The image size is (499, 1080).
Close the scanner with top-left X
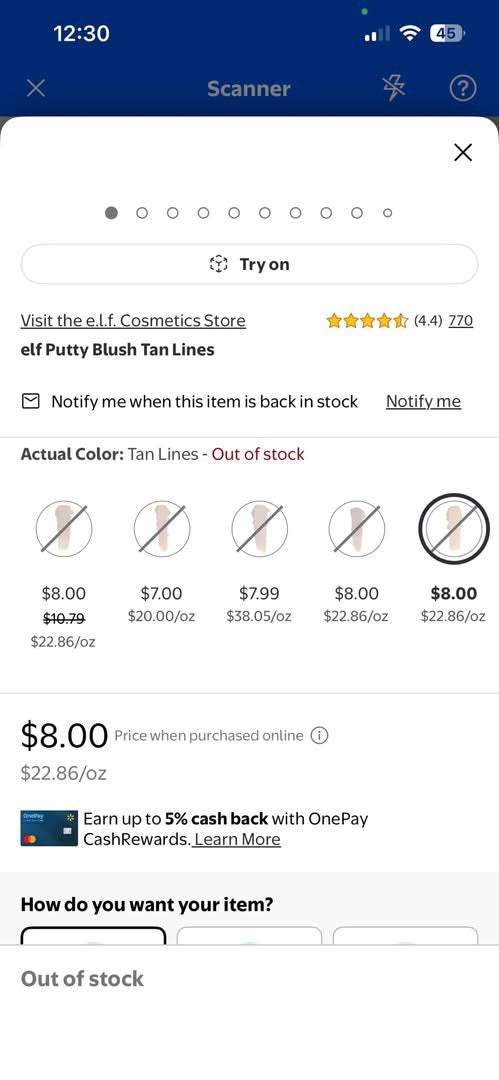[36, 88]
